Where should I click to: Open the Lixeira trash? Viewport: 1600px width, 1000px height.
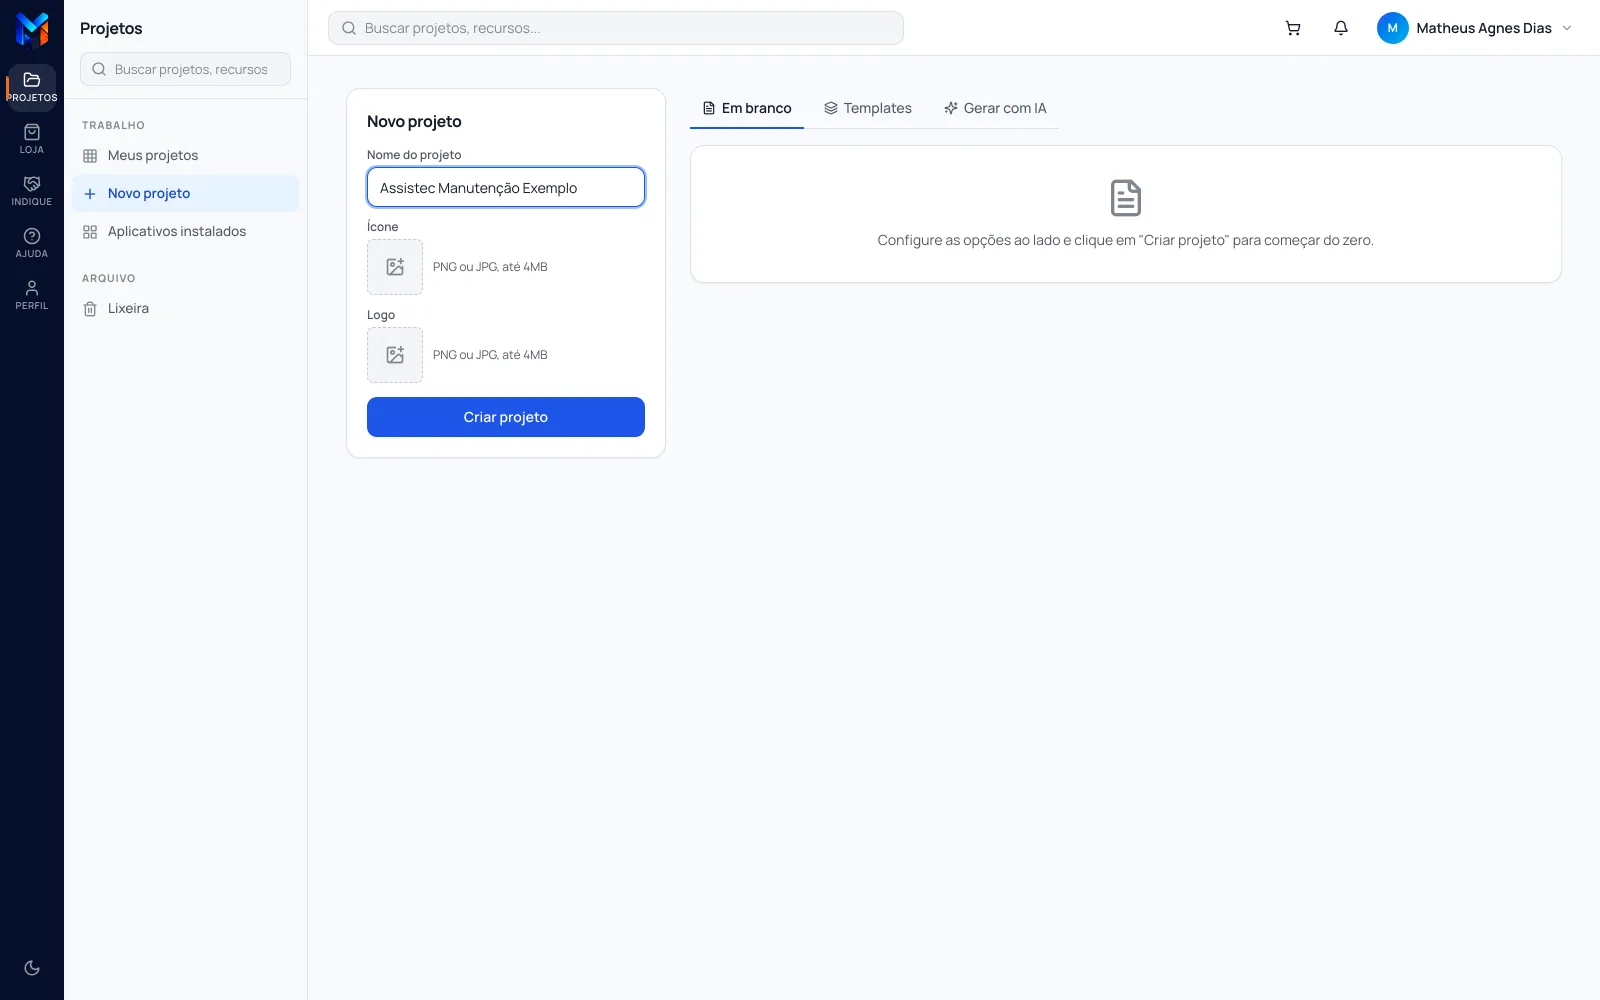click(186, 308)
